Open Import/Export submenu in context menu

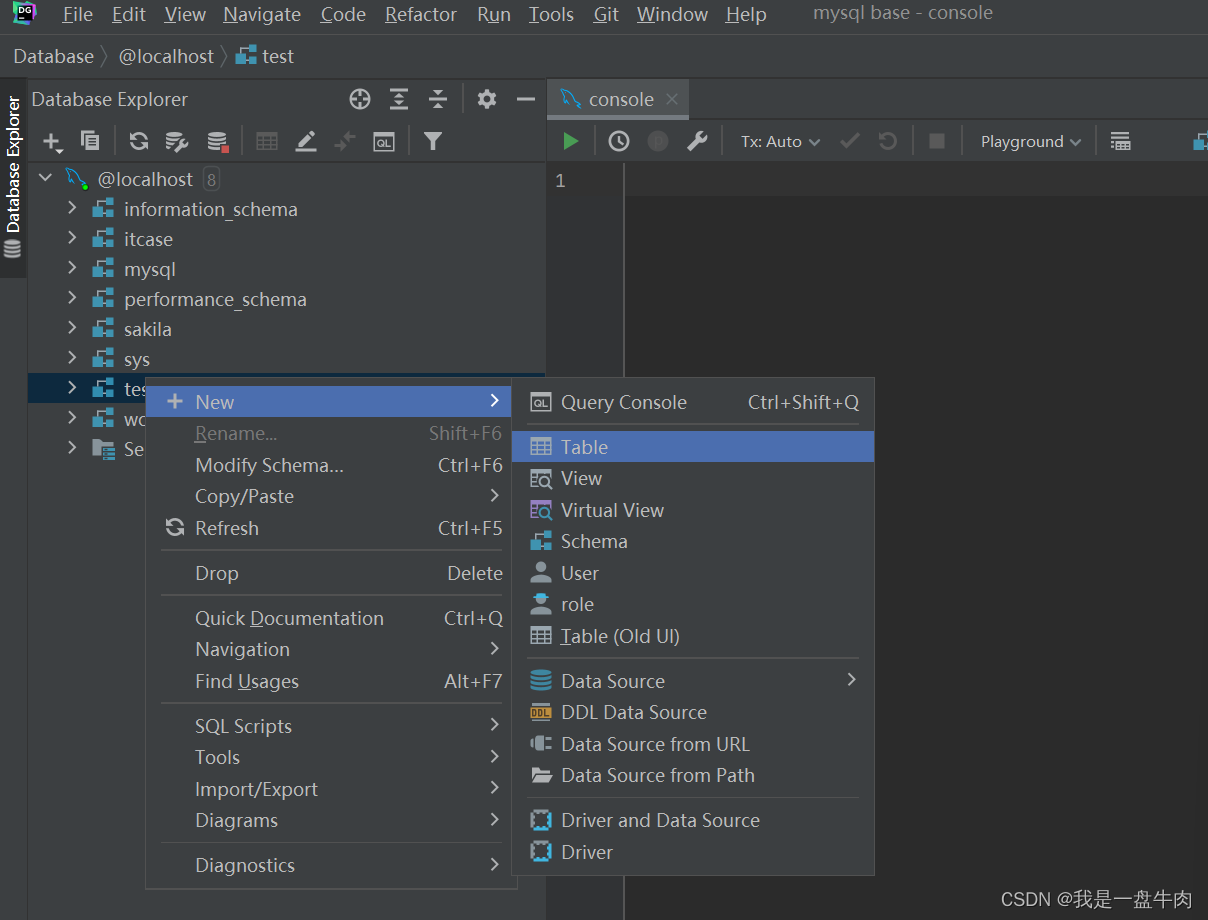[329, 789]
